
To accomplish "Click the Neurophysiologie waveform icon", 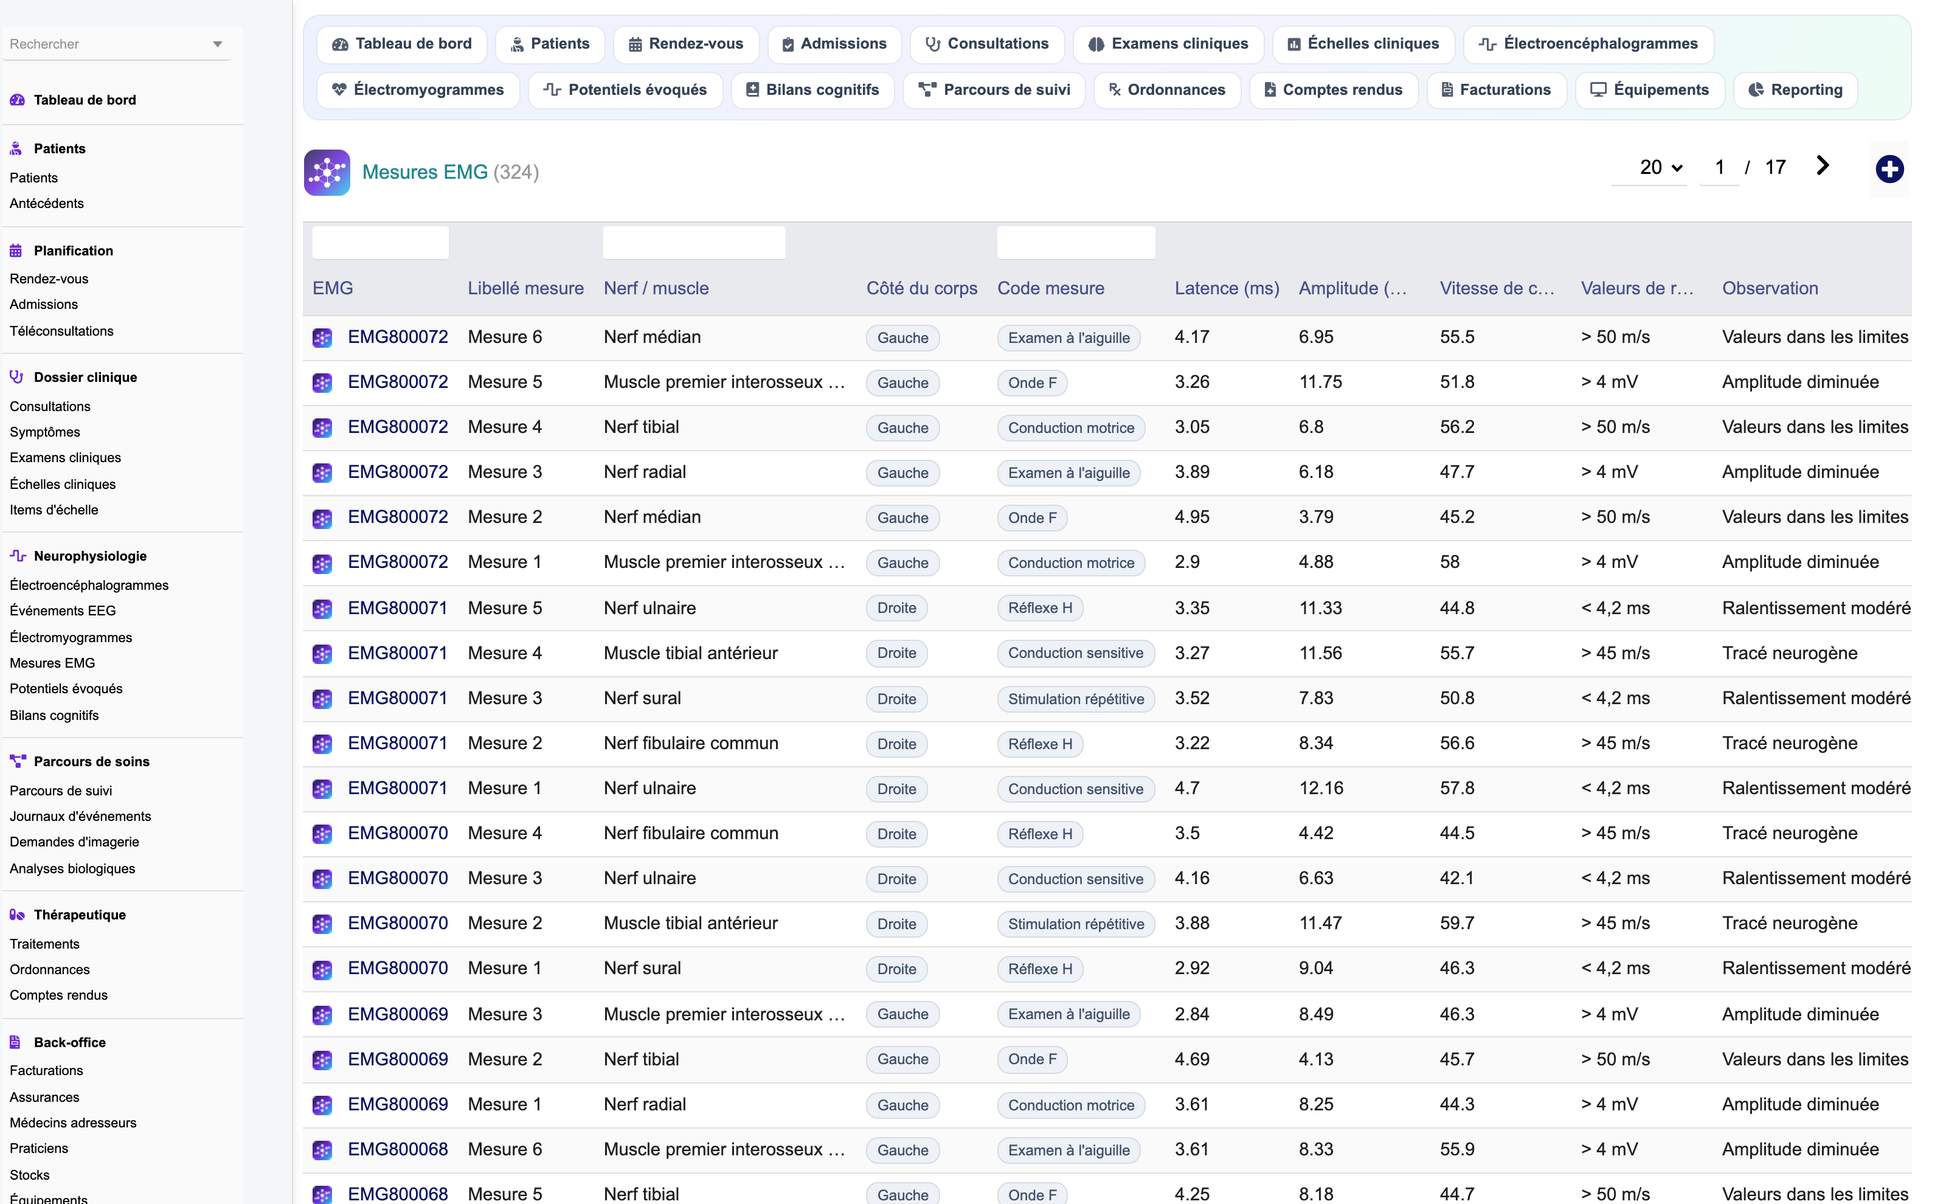I will (x=17, y=556).
